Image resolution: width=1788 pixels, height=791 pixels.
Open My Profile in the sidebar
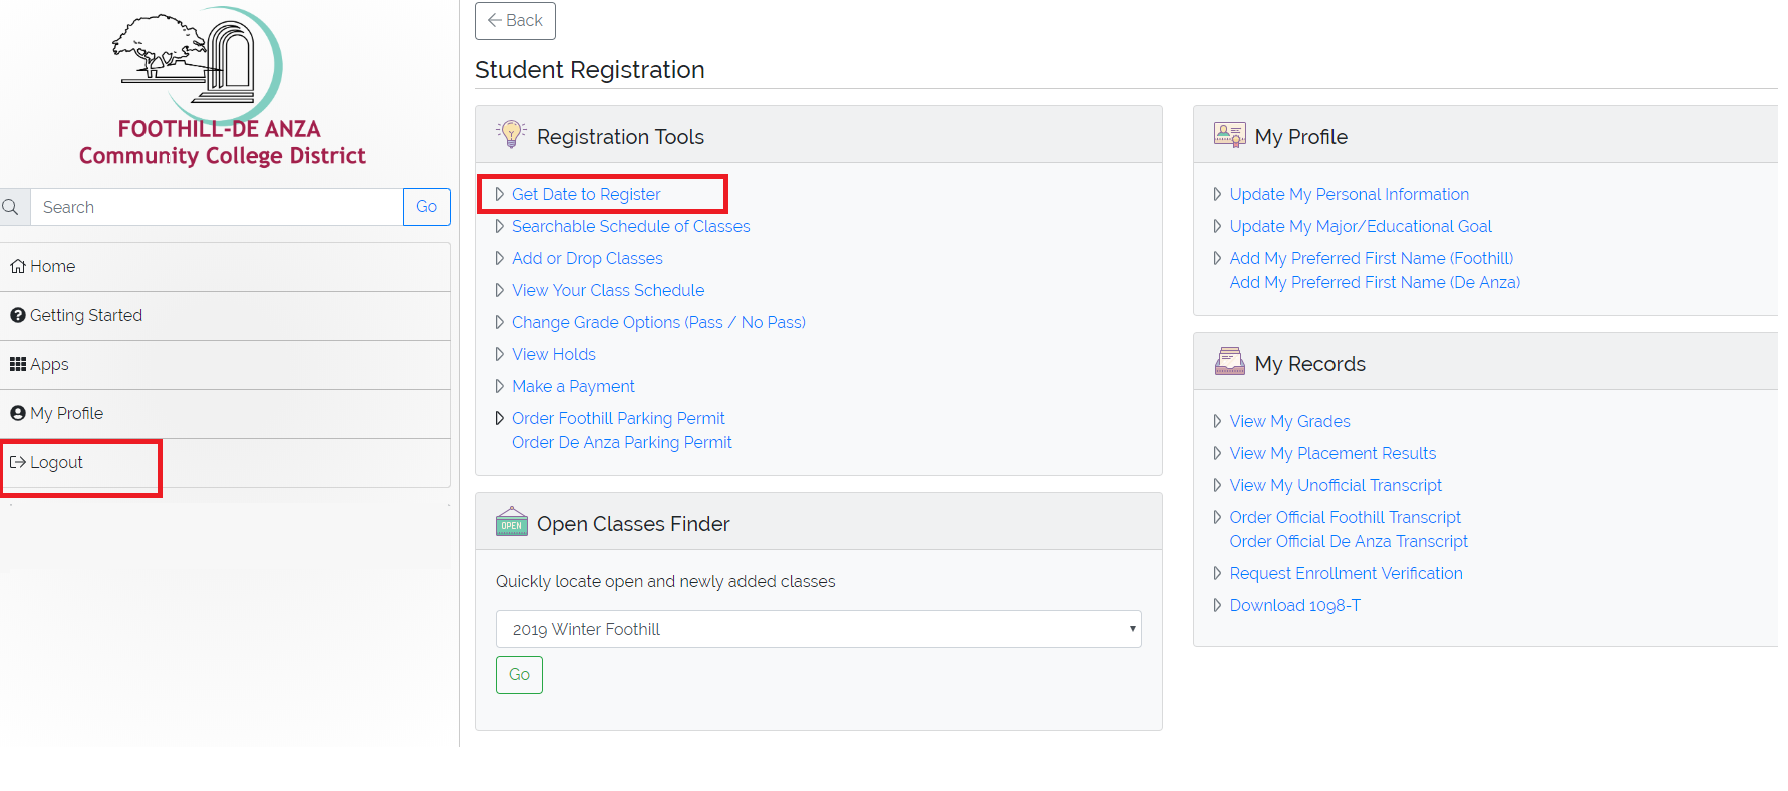click(x=225, y=413)
